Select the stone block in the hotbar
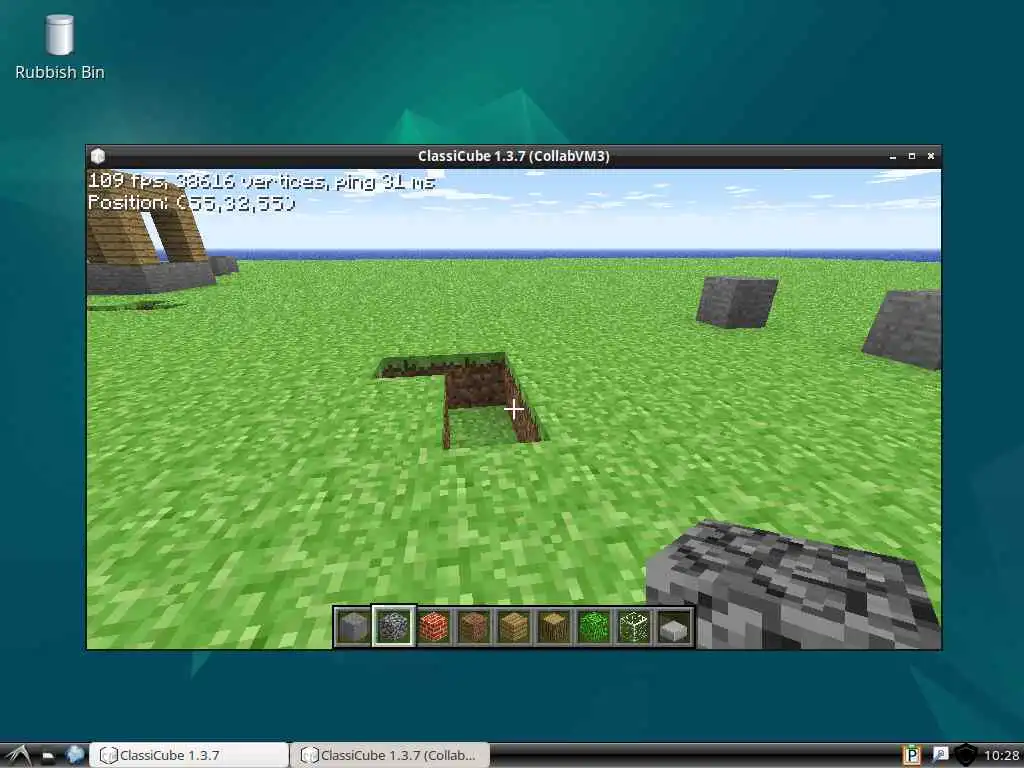Screen dimensions: 1024x768 click(x=353, y=627)
